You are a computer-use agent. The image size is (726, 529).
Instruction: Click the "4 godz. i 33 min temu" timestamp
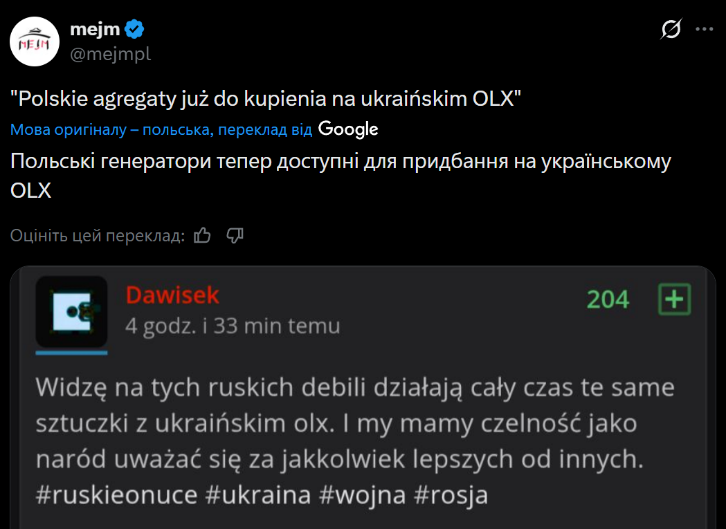click(232, 326)
